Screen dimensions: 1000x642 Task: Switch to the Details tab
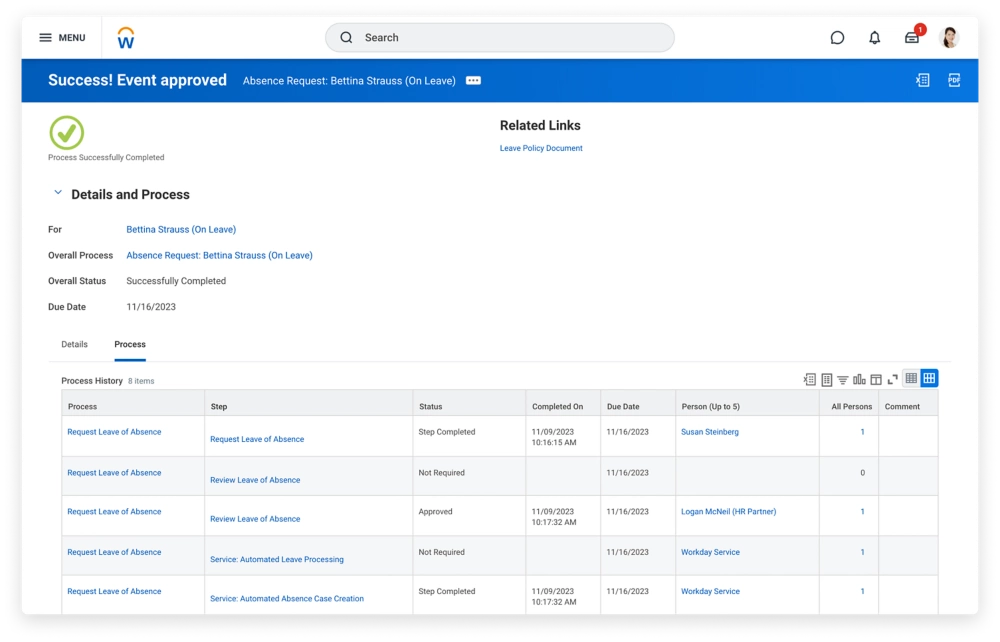pos(75,344)
